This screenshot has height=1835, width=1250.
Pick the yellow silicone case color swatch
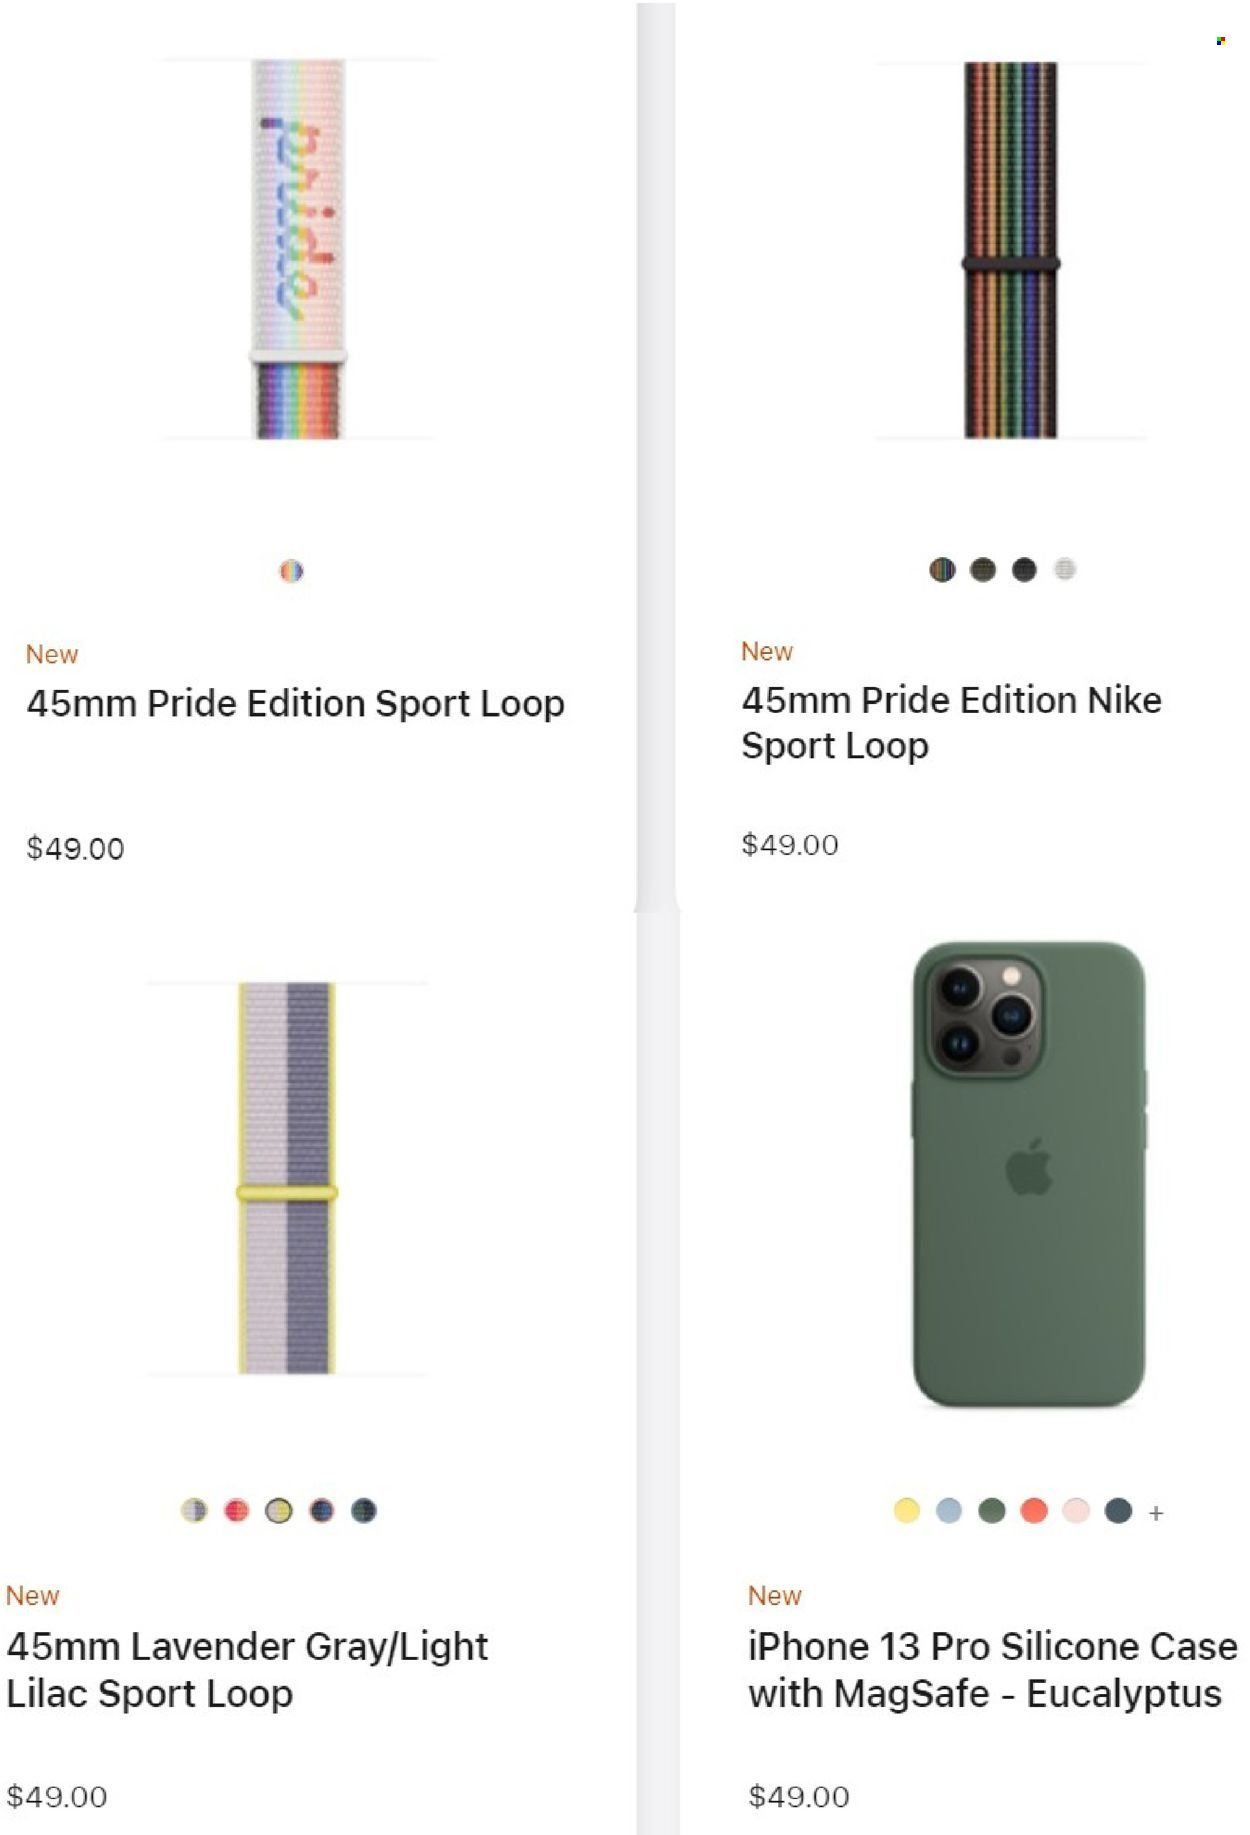pos(907,1510)
